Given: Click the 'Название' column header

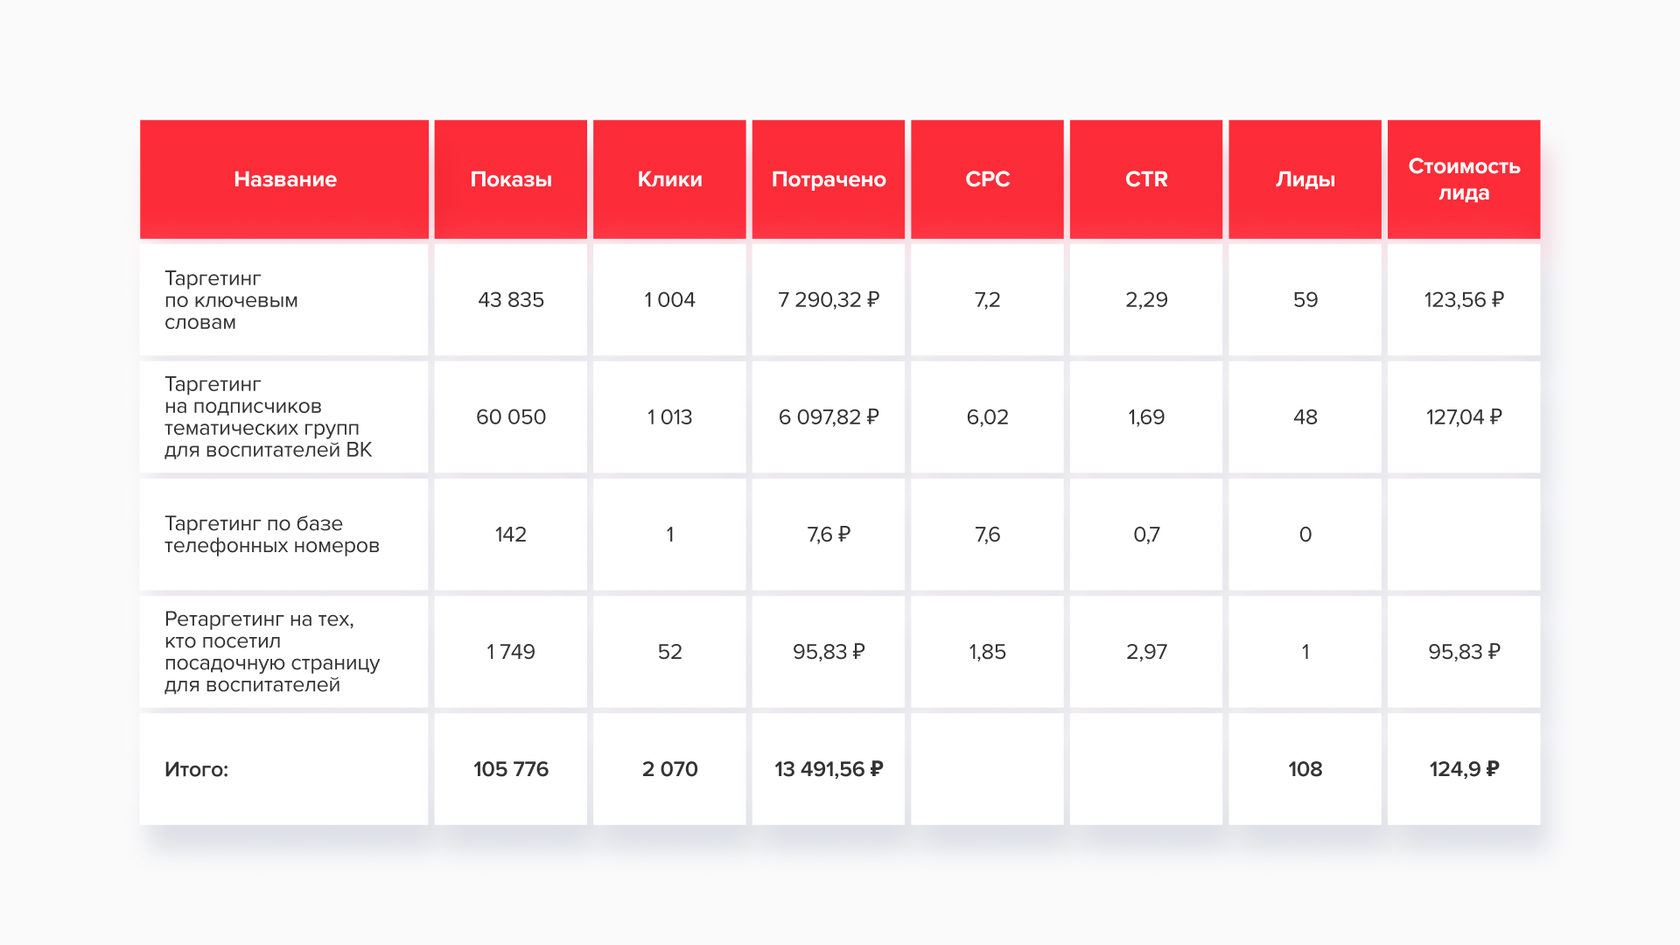Looking at the screenshot, I should click(x=285, y=179).
